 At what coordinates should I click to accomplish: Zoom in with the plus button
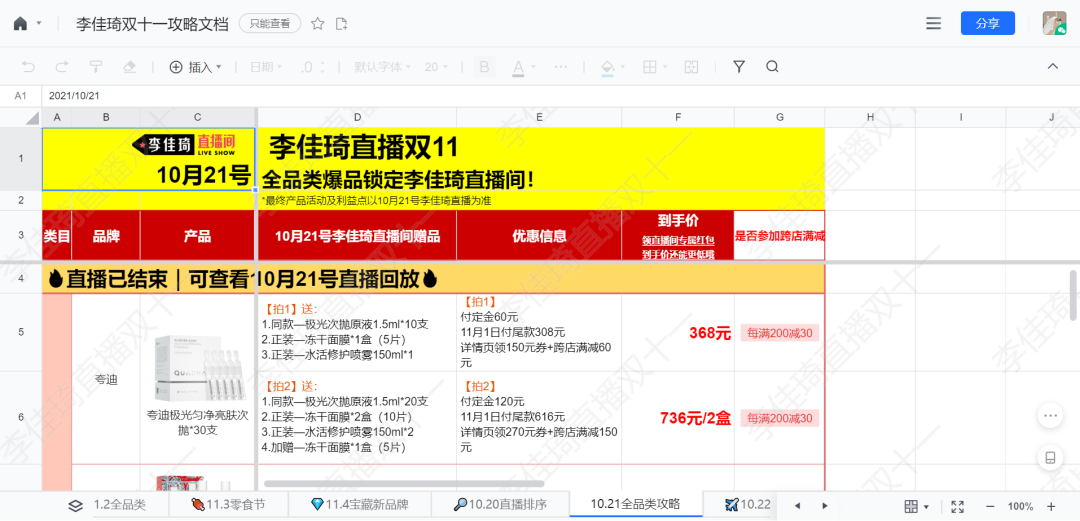pyautogui.click(x=1051, y=506)
